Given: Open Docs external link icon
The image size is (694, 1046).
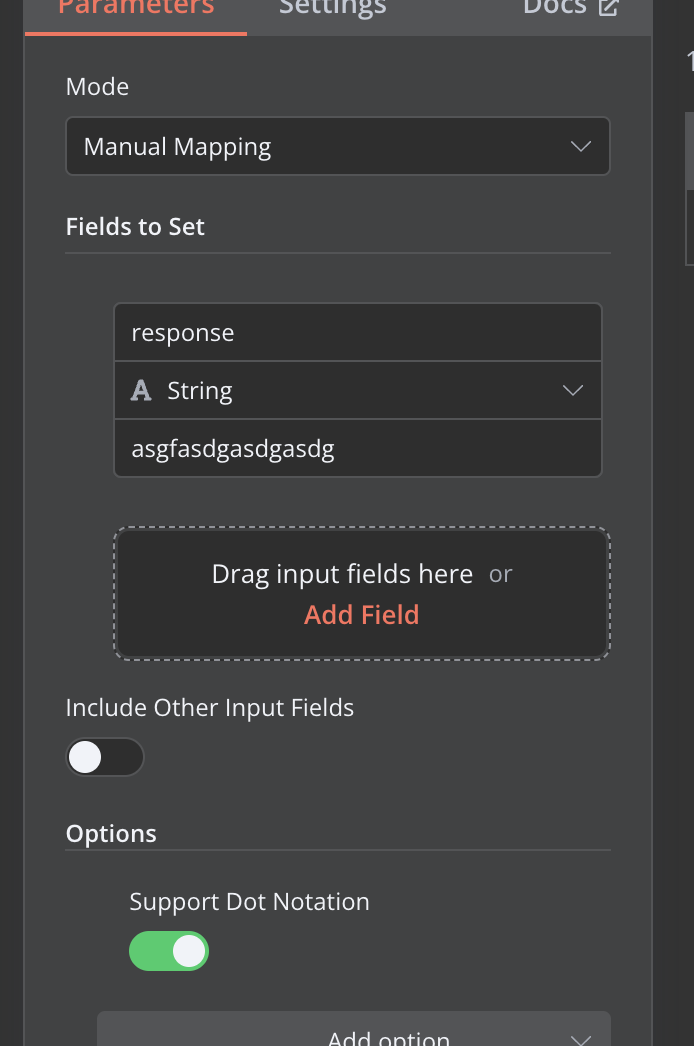Looking at the screenshot, I should click(609, 7).
